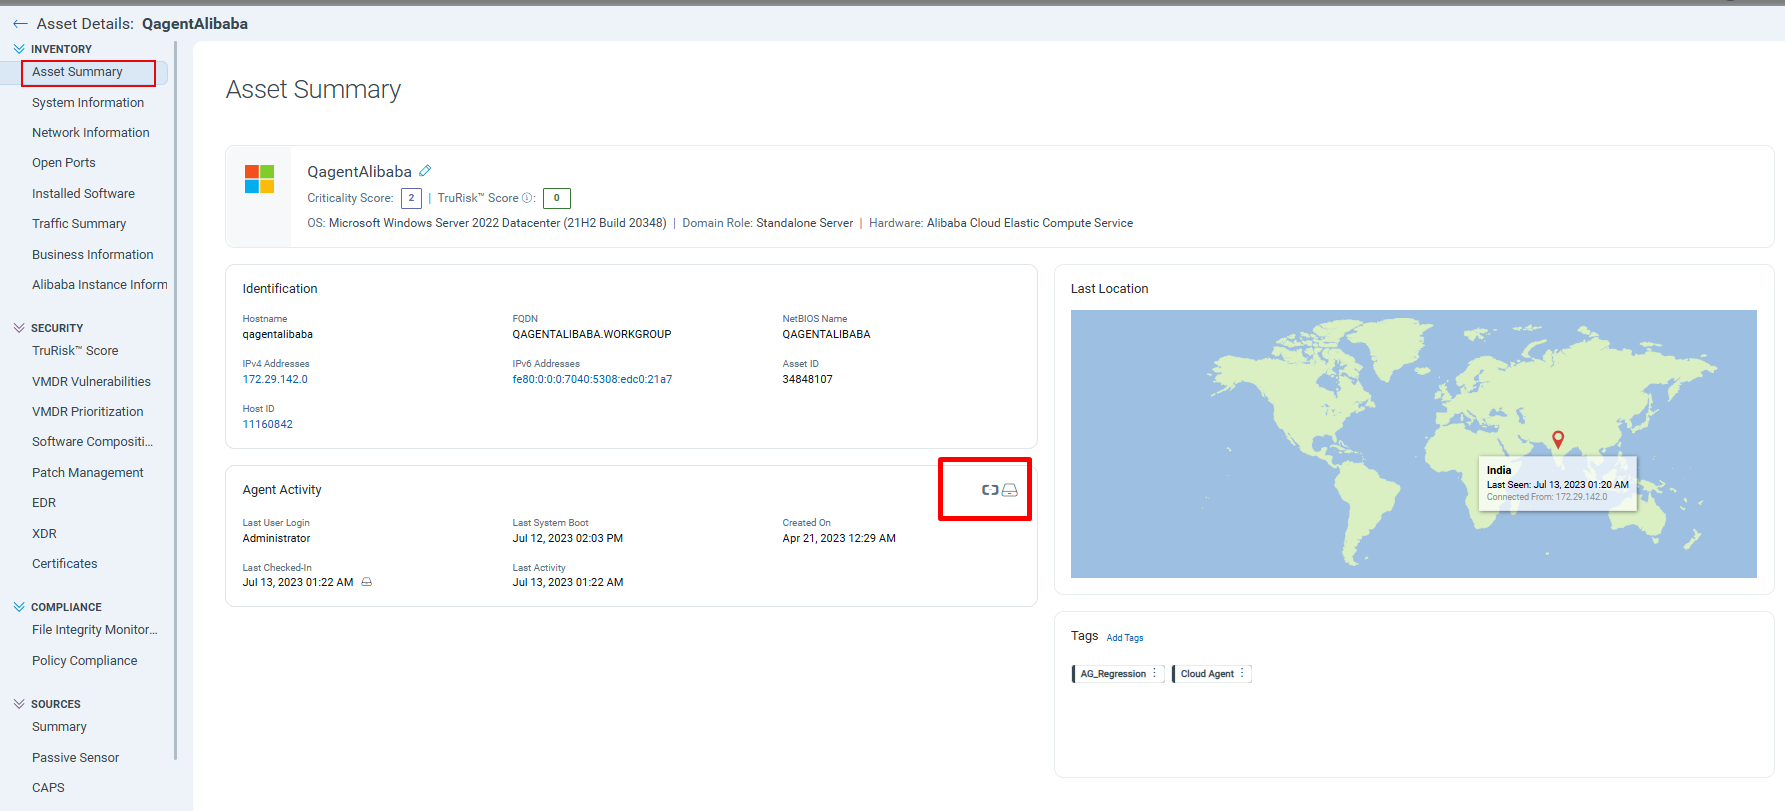This screenshot has width=1785, height=811.
Task: Go back using the arrow beside Asset Details
Action: tap(20, 24)
